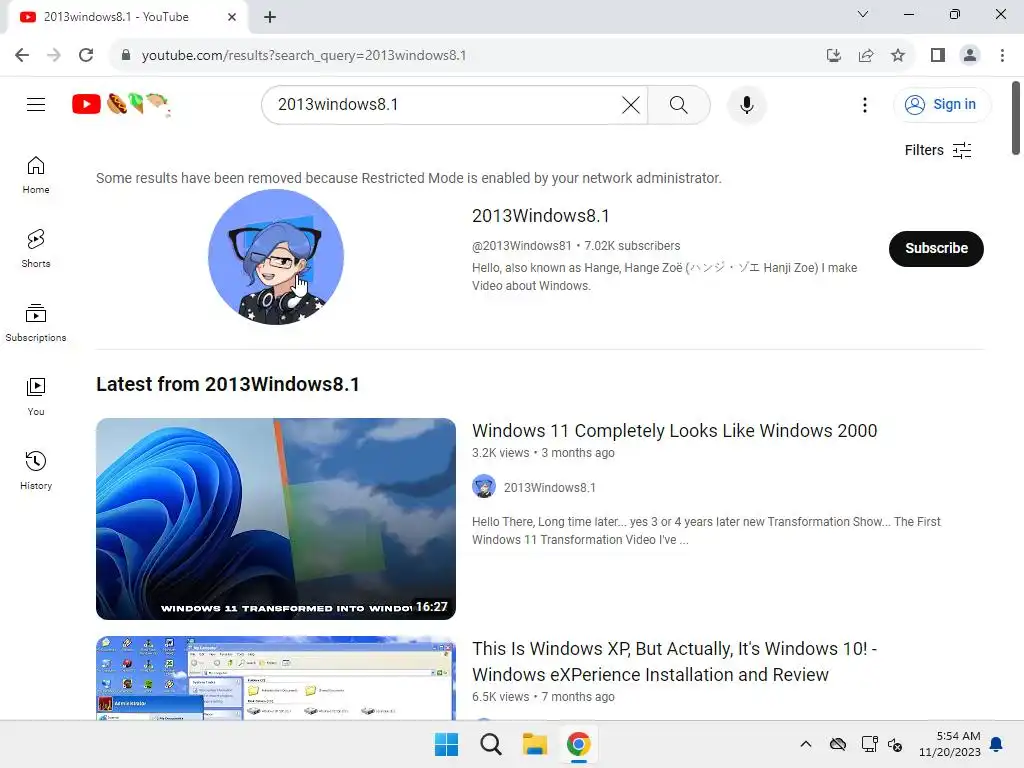Close the 2013windows8.1 YouTube tab
1024x768 pixels.
coord(232,17)
